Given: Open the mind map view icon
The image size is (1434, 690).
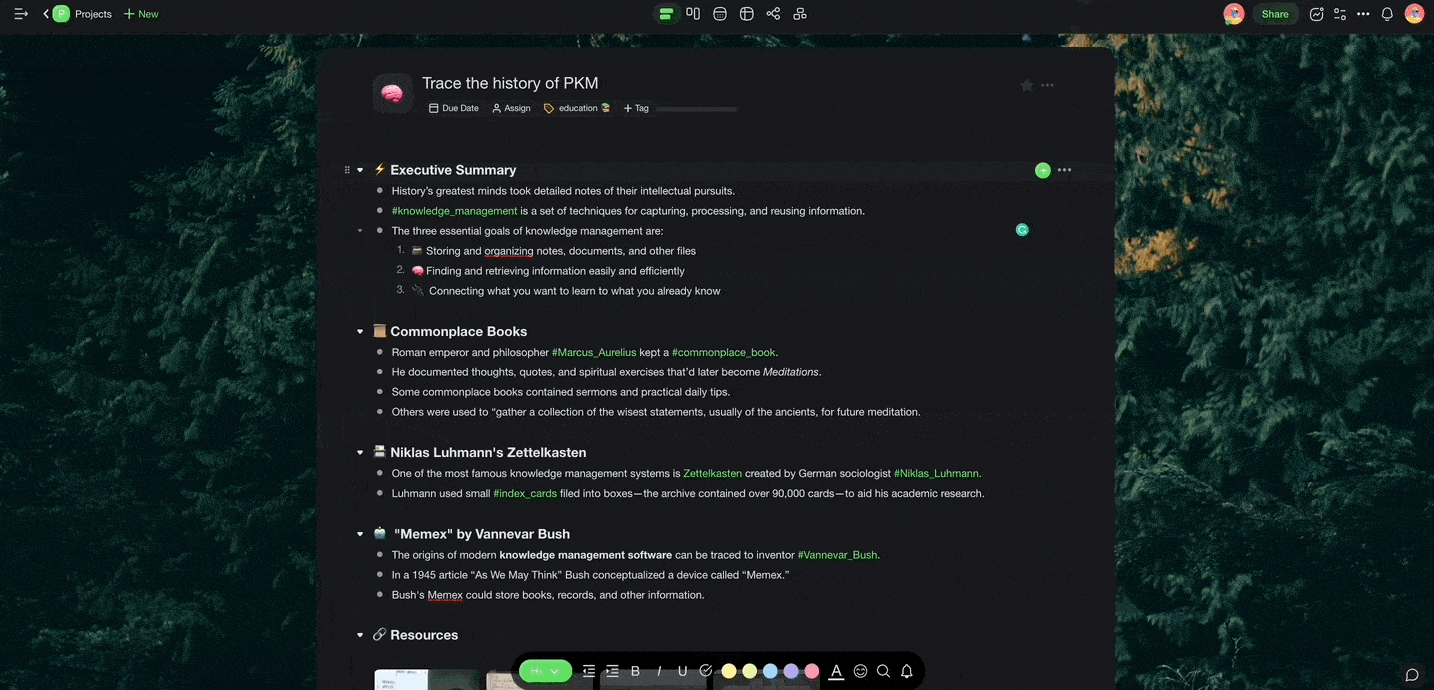Looking at the screenshot, I should (799, 13).
